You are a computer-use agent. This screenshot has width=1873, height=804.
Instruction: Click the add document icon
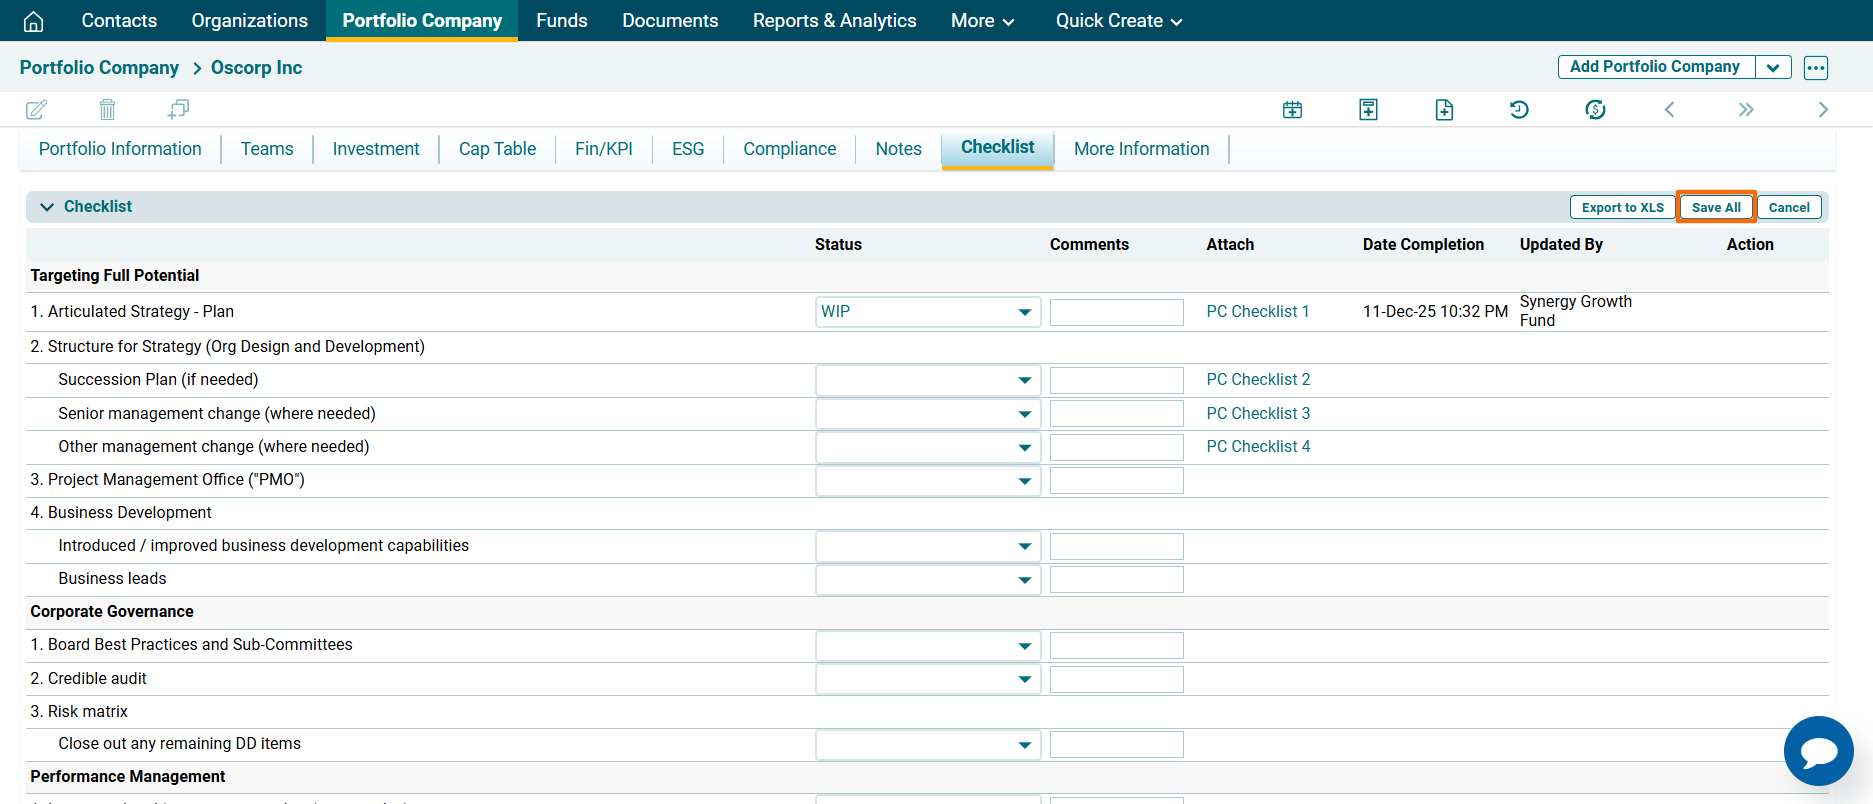[1444, 110]
